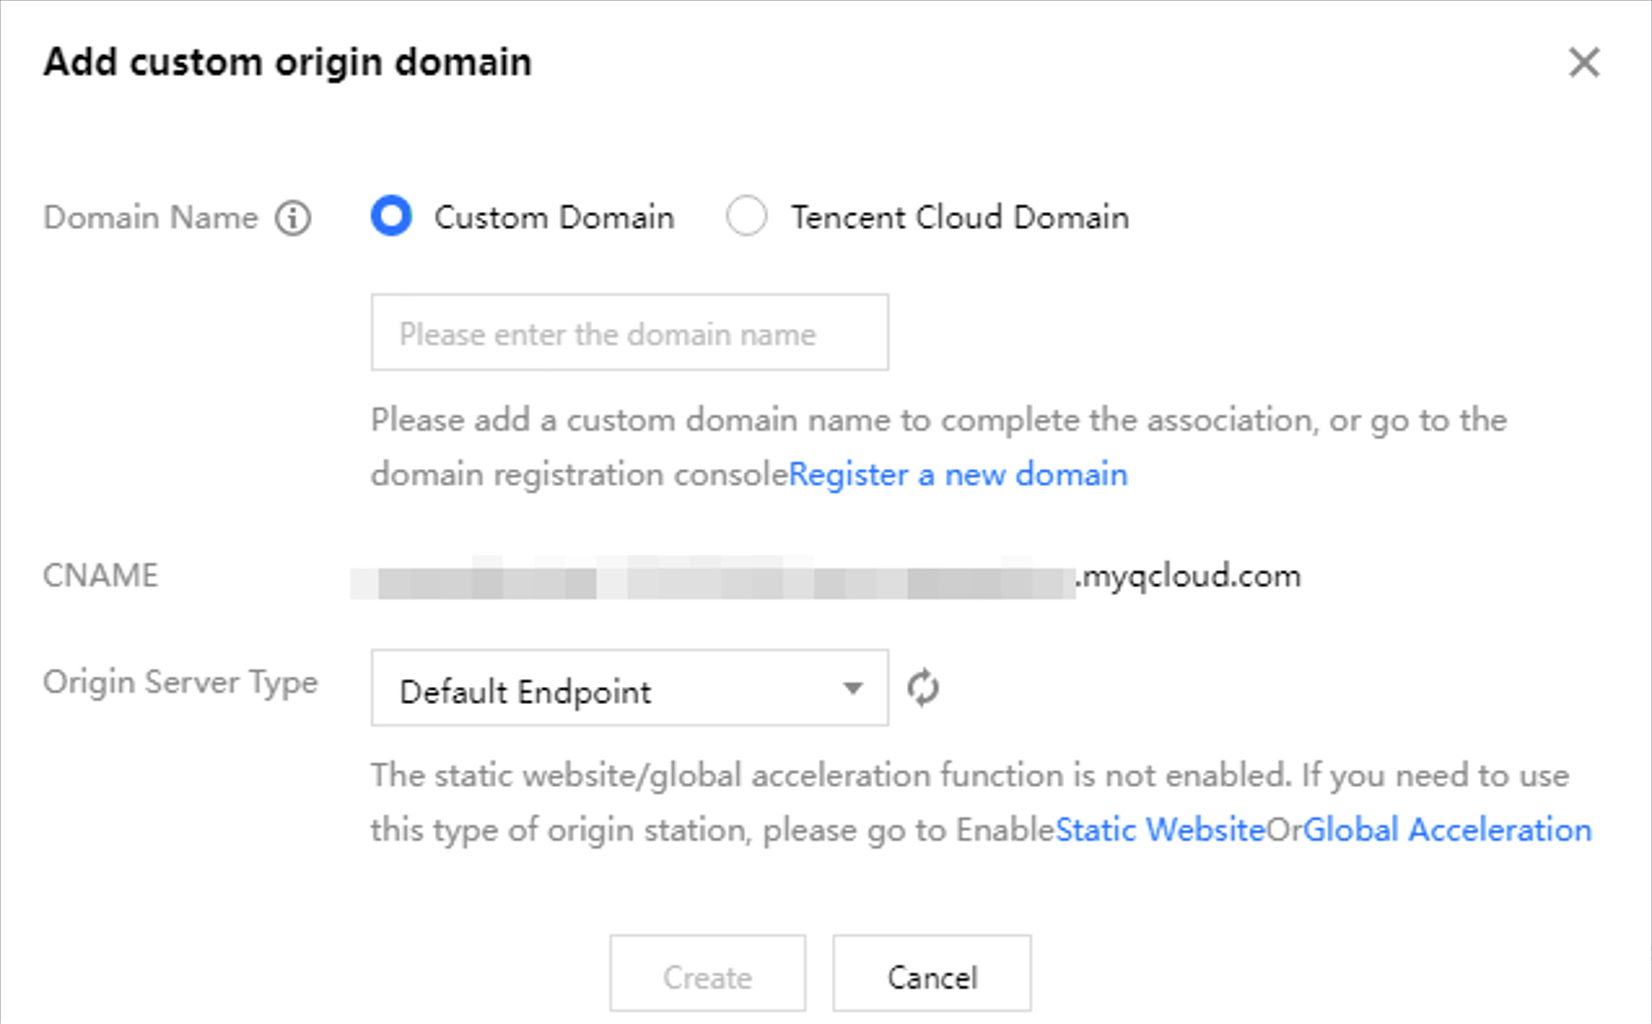Click the info icon beside Domain Name
1652x1024 pixels.
(x=293, y=217)
